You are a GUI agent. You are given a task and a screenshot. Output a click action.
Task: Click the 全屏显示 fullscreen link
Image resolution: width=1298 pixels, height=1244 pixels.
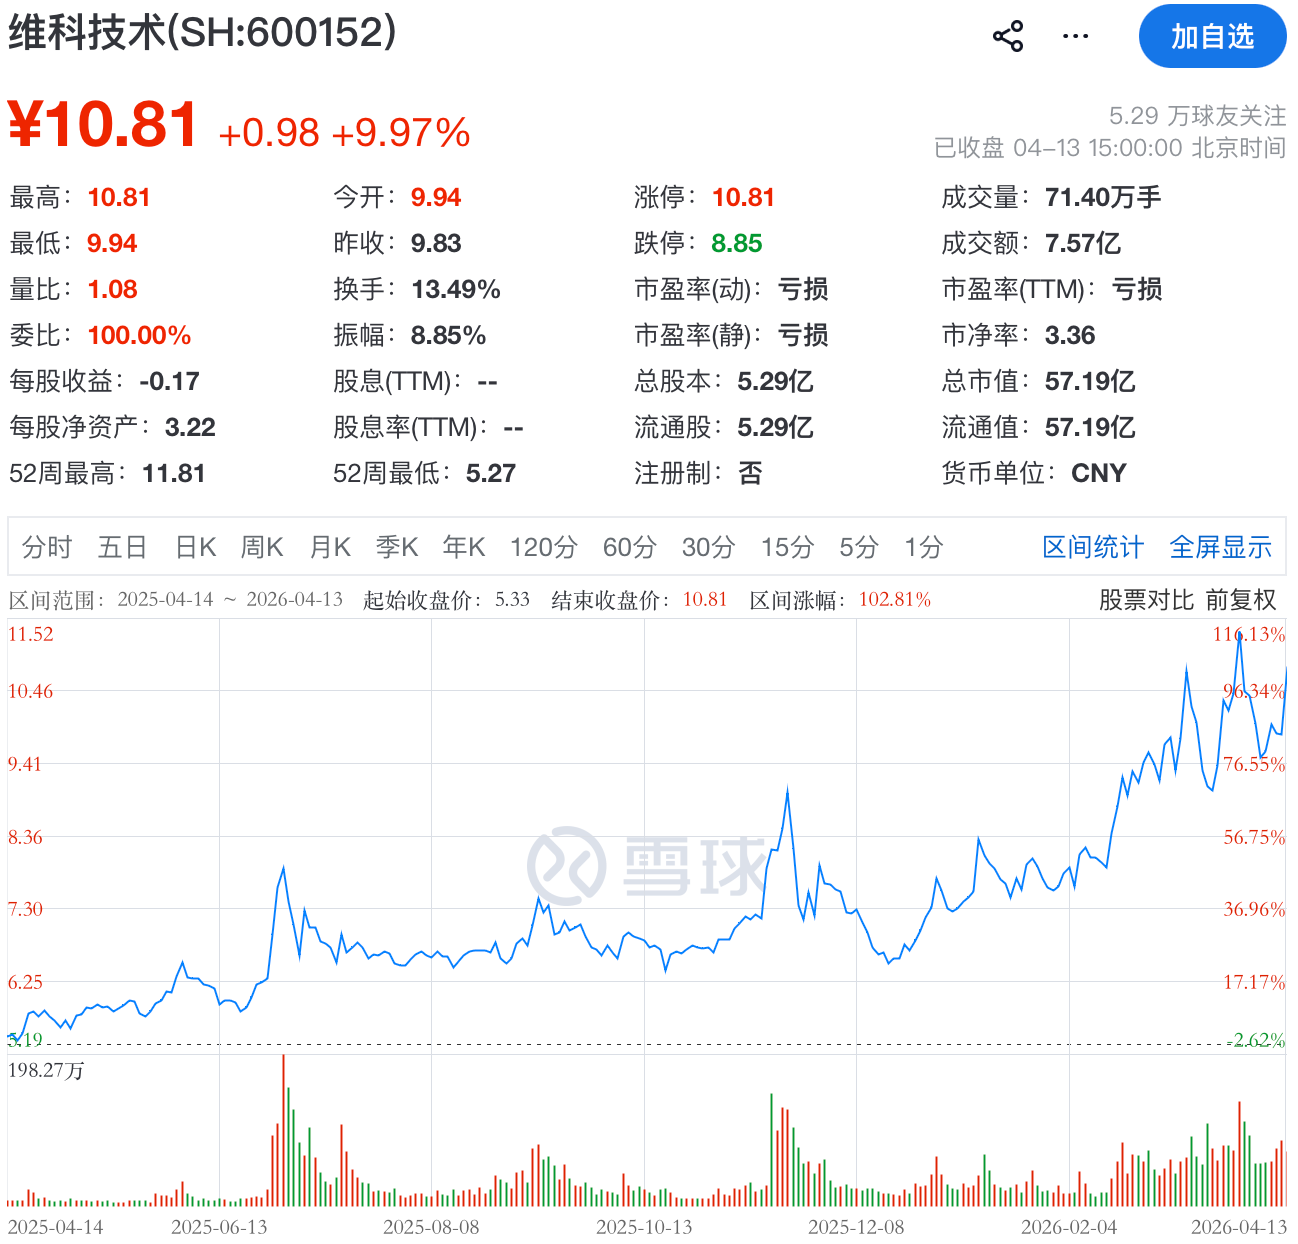click(1220, 547)
